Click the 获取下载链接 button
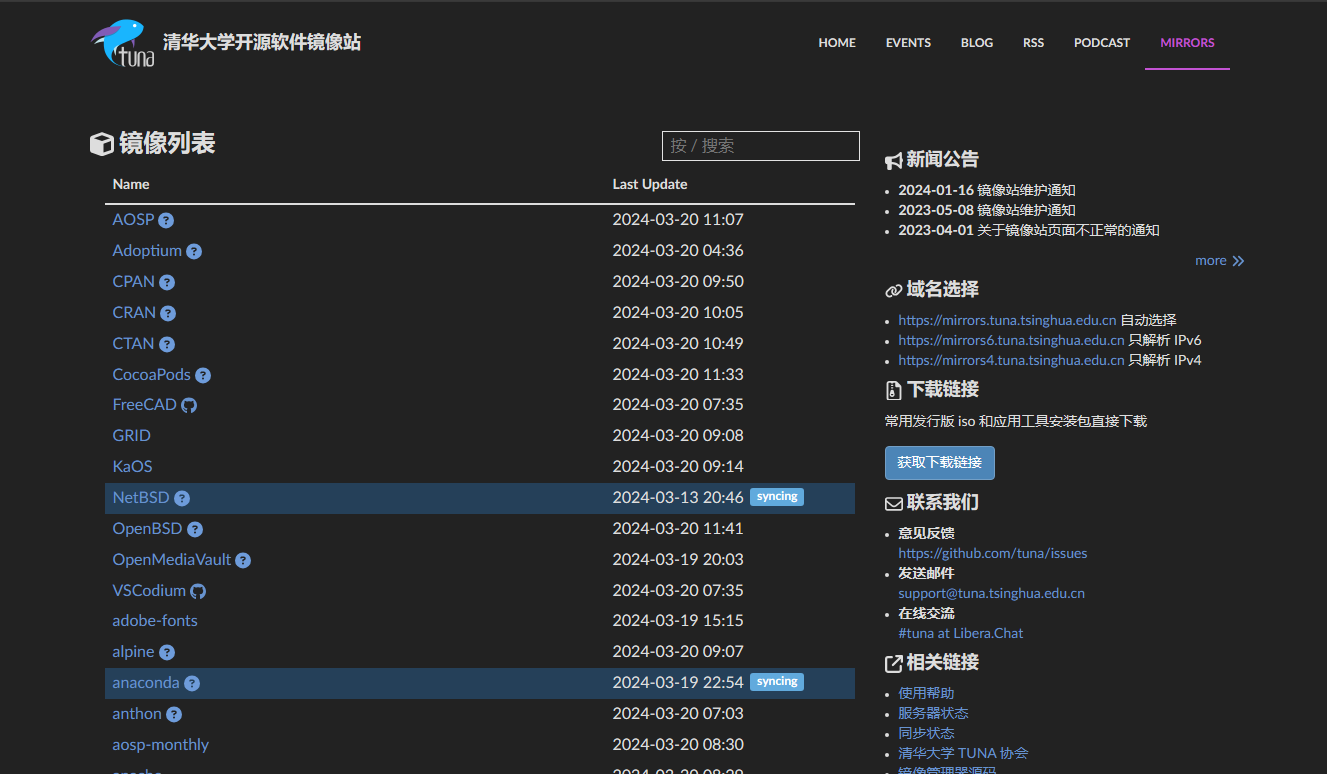The image size is (1327, 774). click(x=940, y=463)
